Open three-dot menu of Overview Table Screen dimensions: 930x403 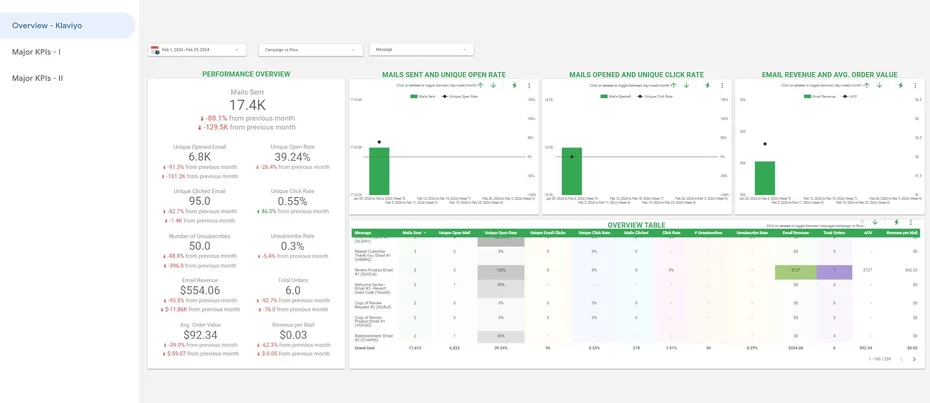click(910, 222)
